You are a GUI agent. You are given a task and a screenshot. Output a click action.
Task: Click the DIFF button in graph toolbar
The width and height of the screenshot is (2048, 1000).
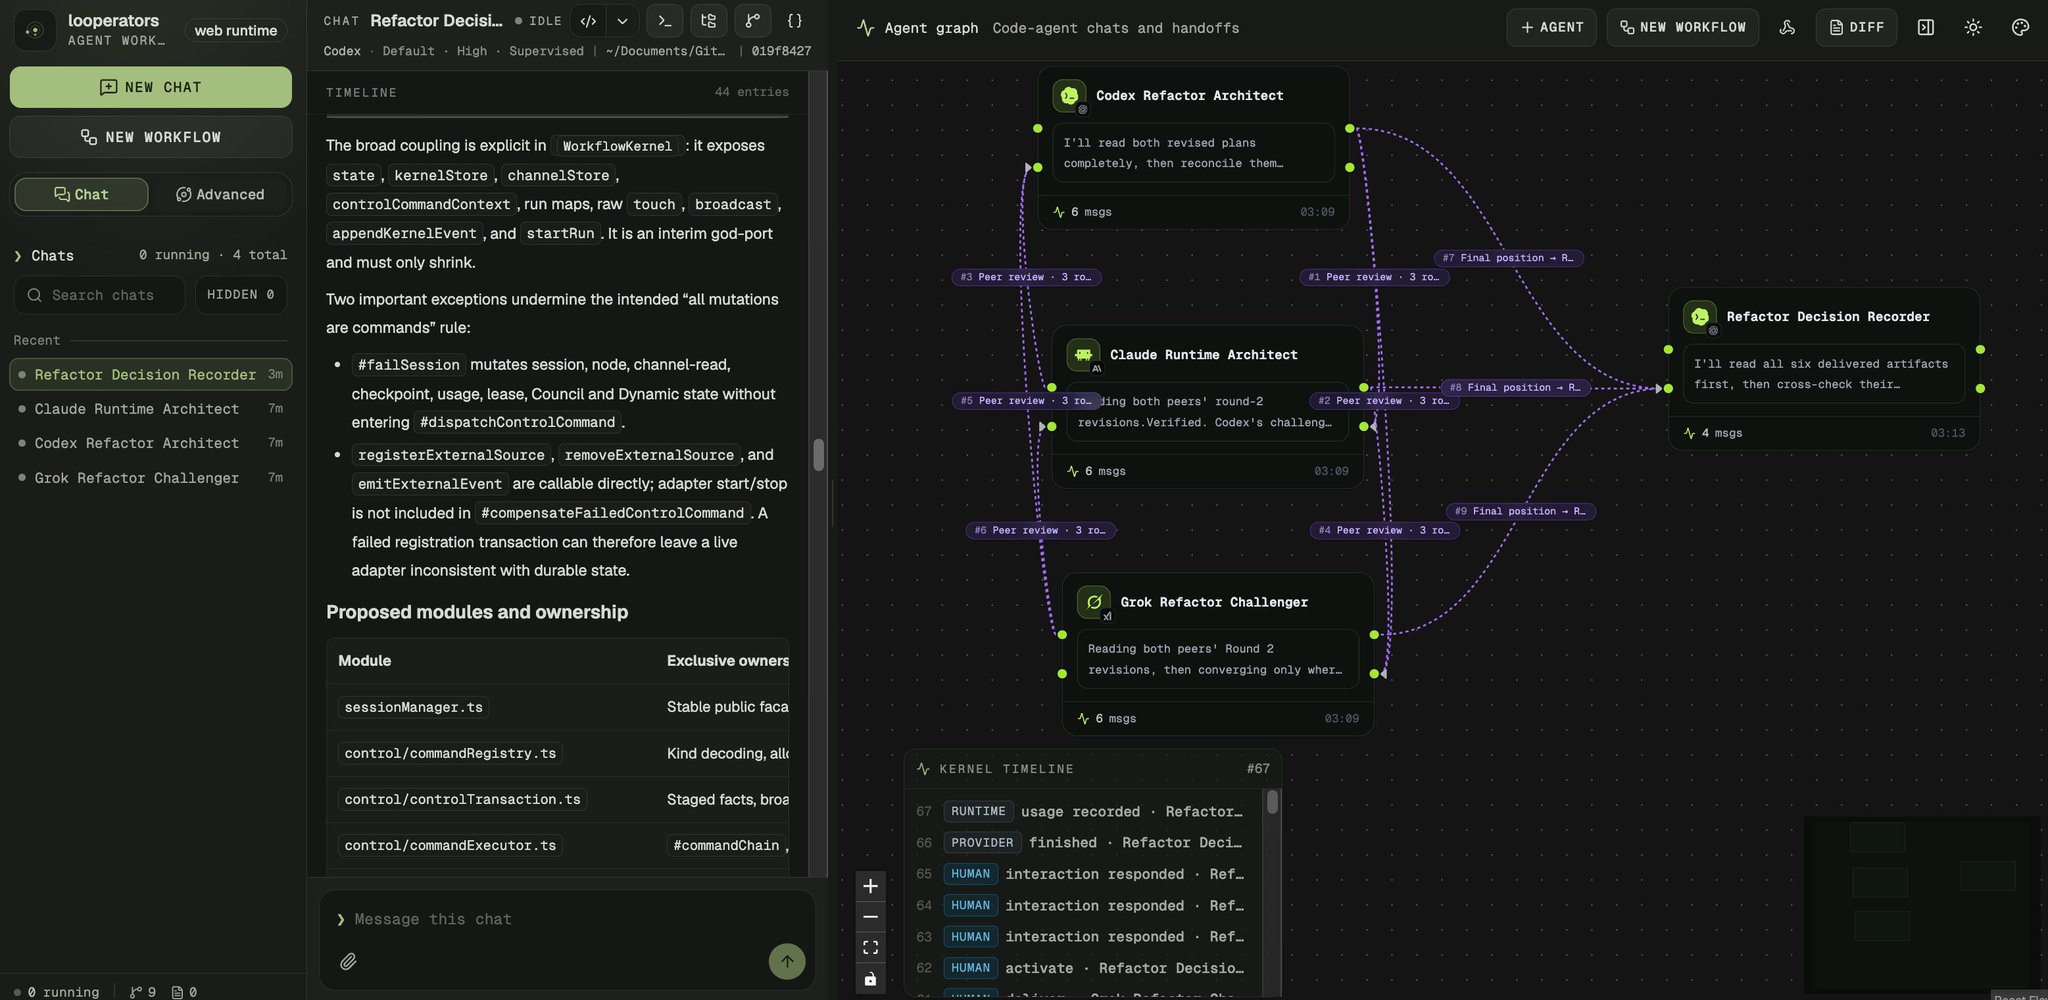1857,28
